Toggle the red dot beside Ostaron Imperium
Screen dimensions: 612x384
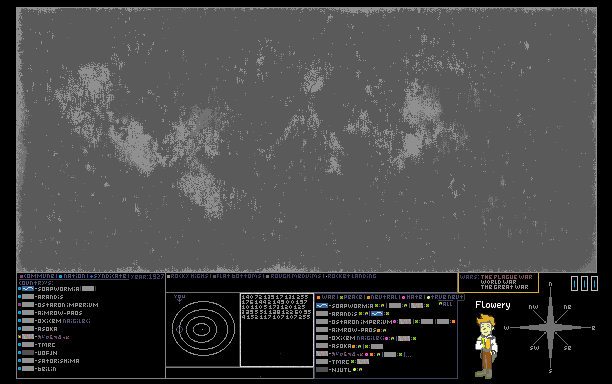tap(20, 305)
